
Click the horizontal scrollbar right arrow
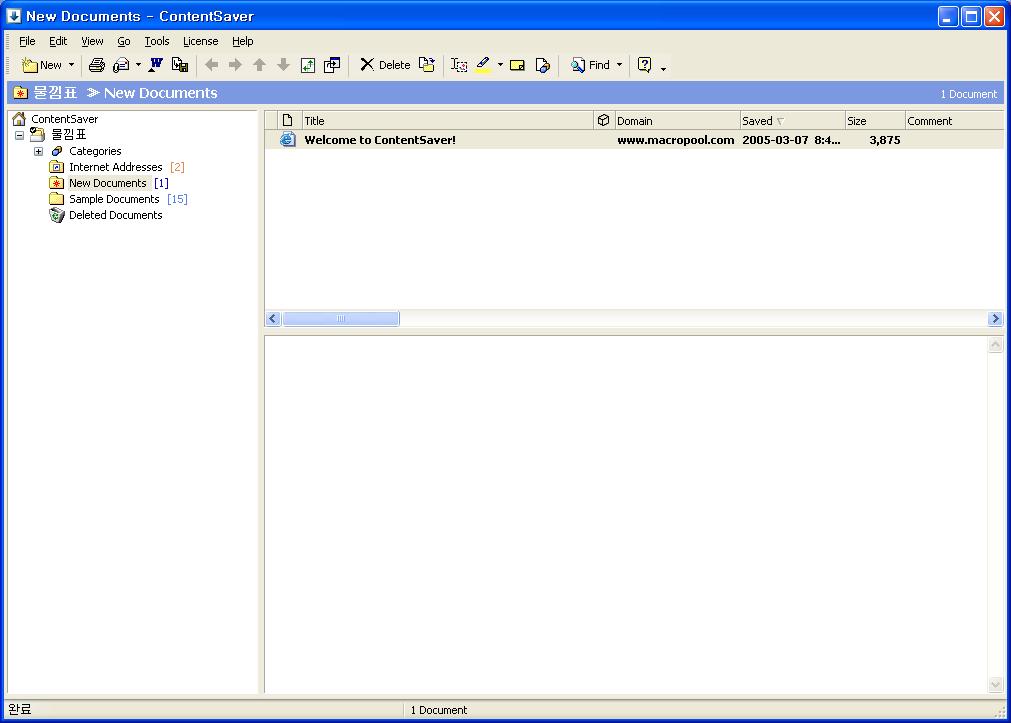coord(994,319)
